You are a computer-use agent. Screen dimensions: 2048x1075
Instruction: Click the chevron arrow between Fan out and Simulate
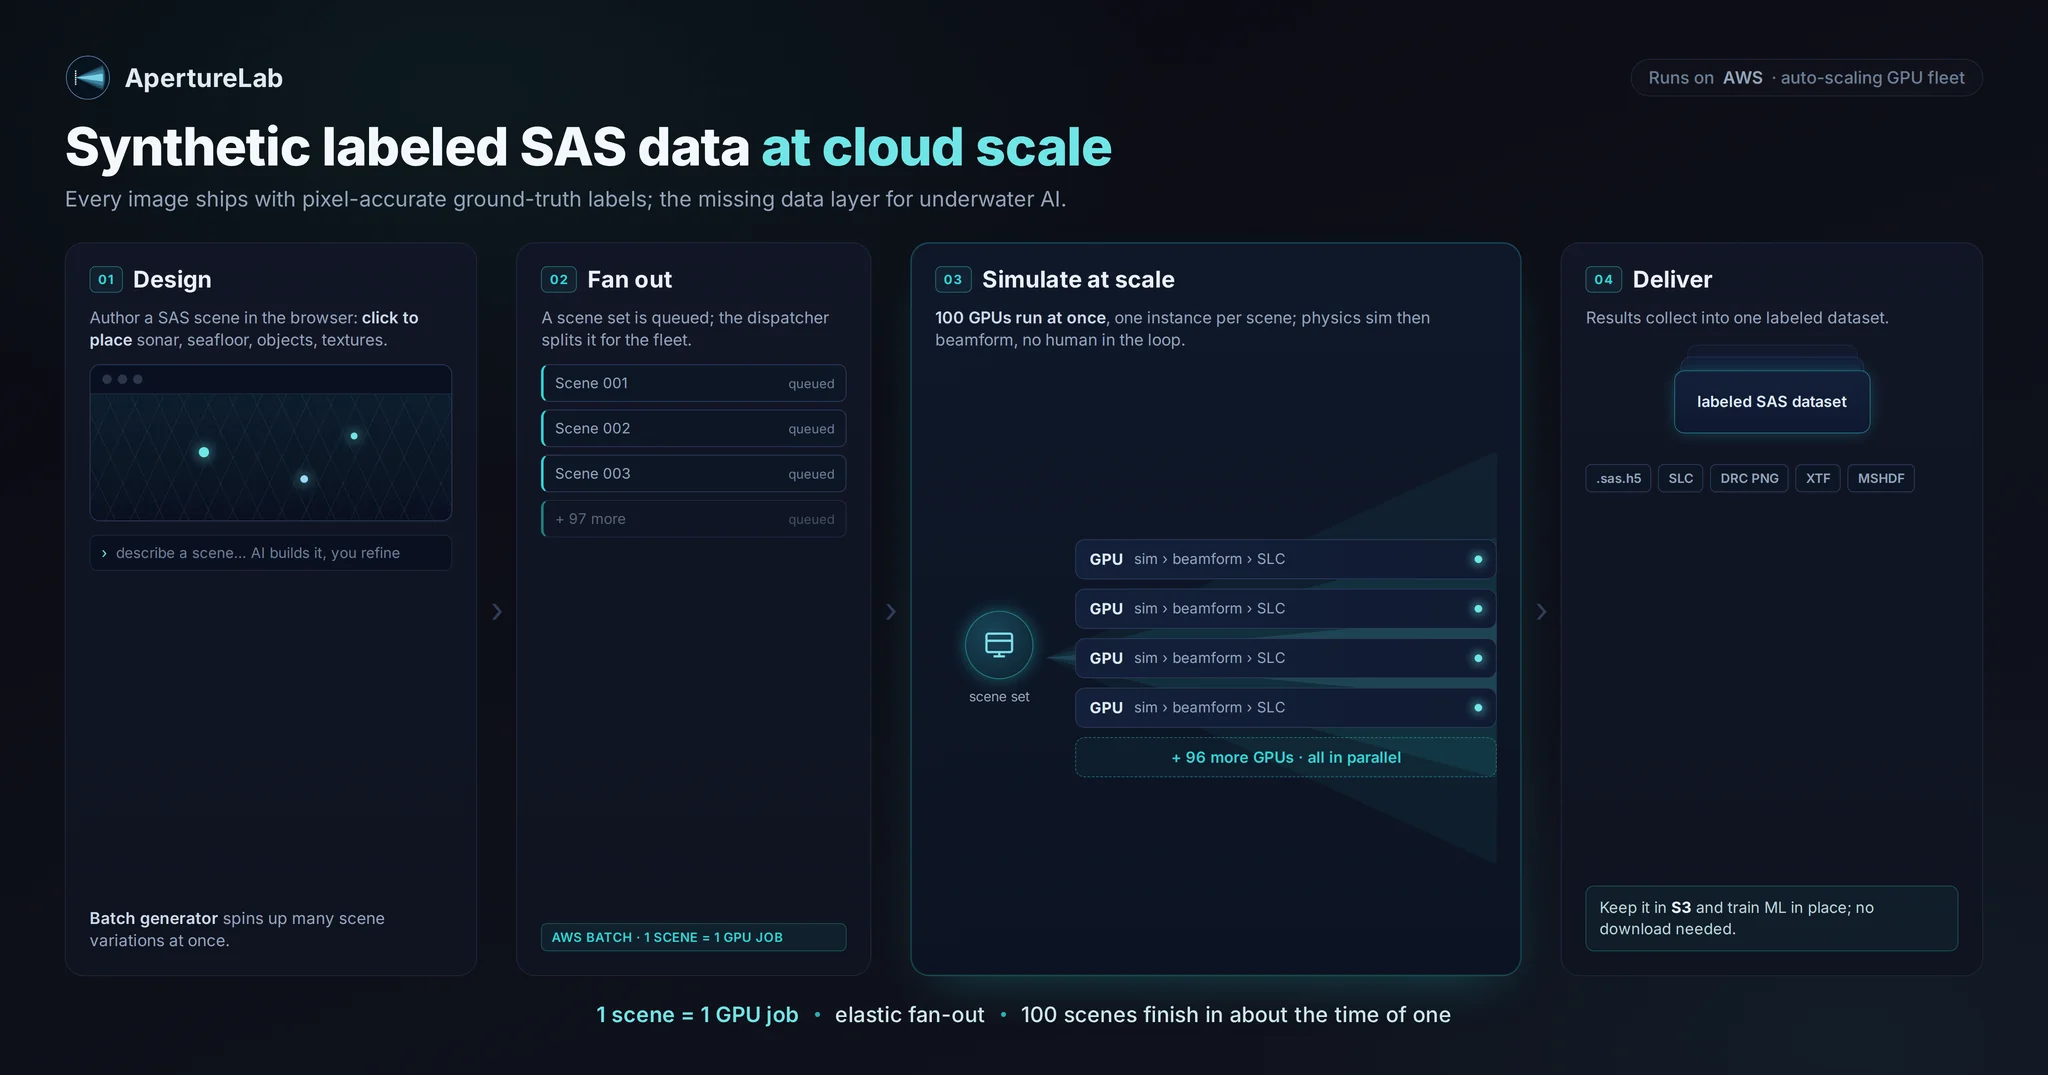point(891,611)
